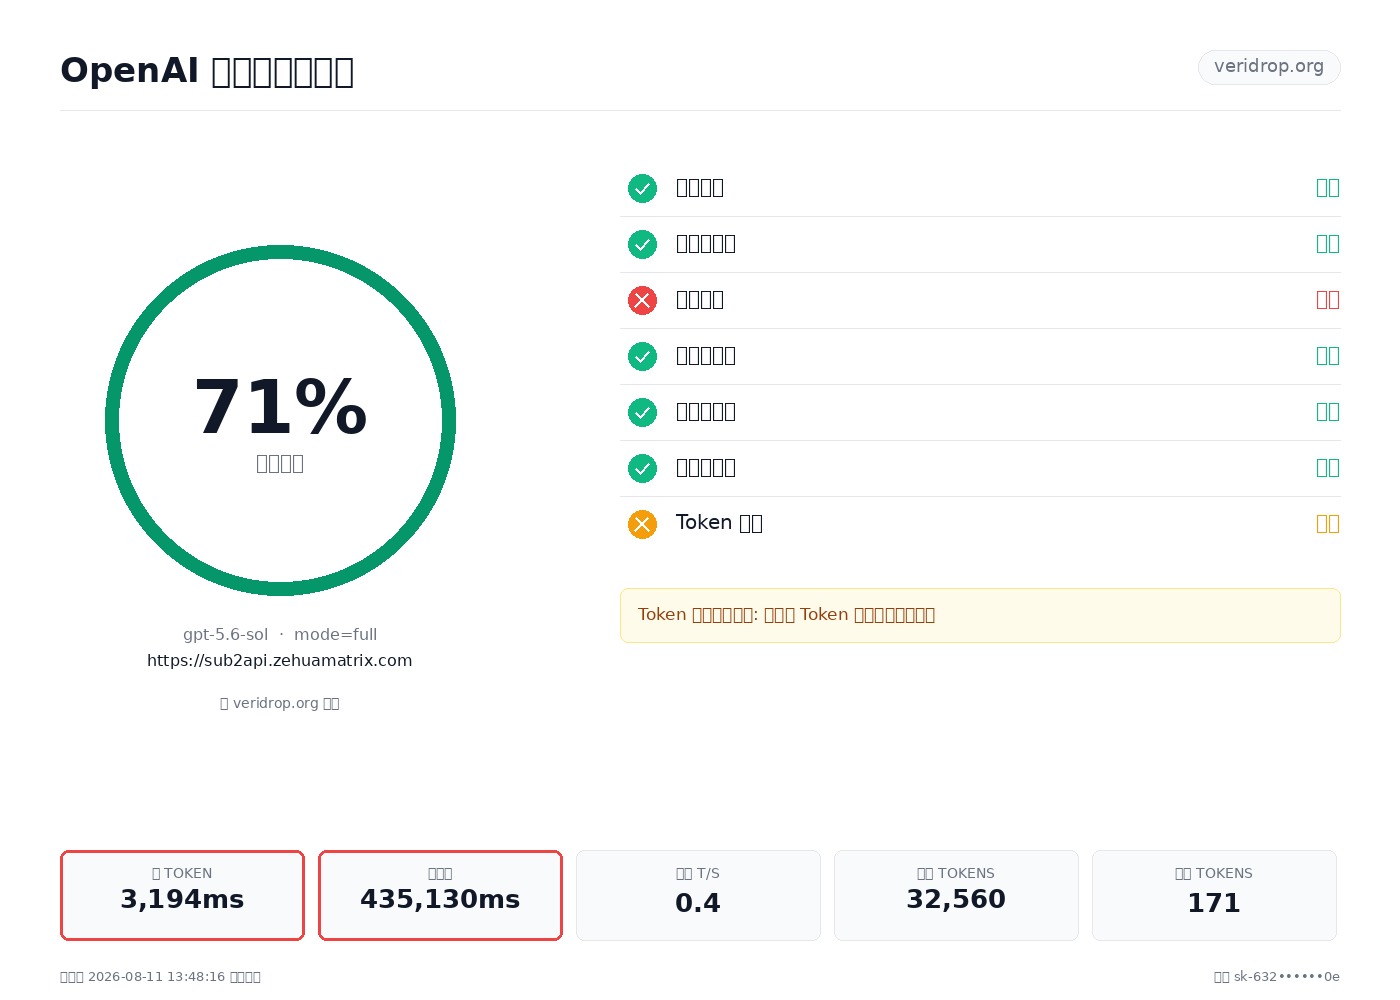1400x1000 pixels.
Task: Click the orange X icon beside Token row
Action: pos(642,524)
